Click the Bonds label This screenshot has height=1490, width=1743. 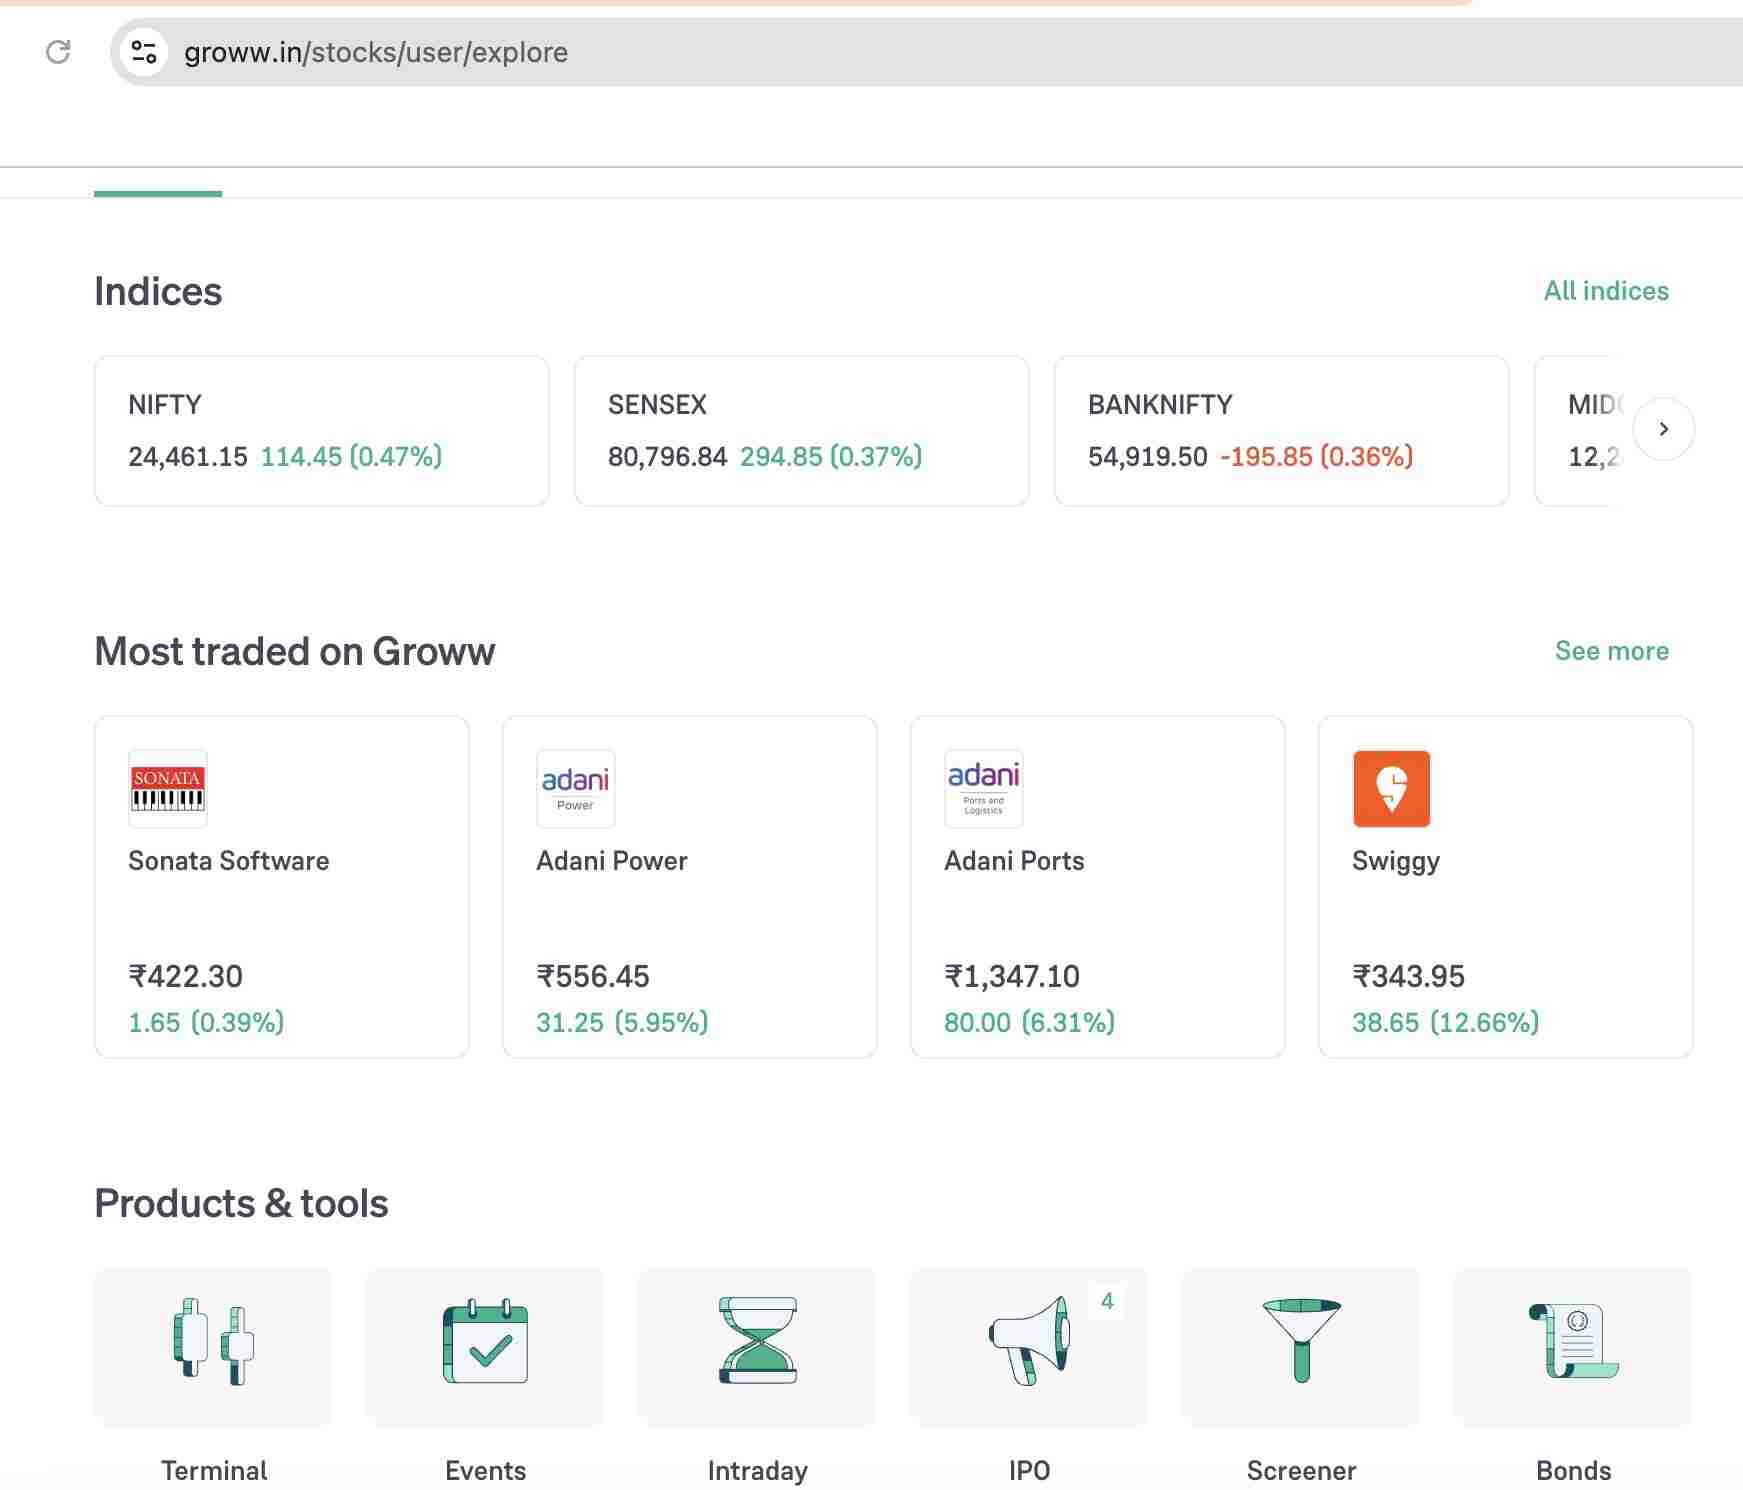[1573, 1471]
